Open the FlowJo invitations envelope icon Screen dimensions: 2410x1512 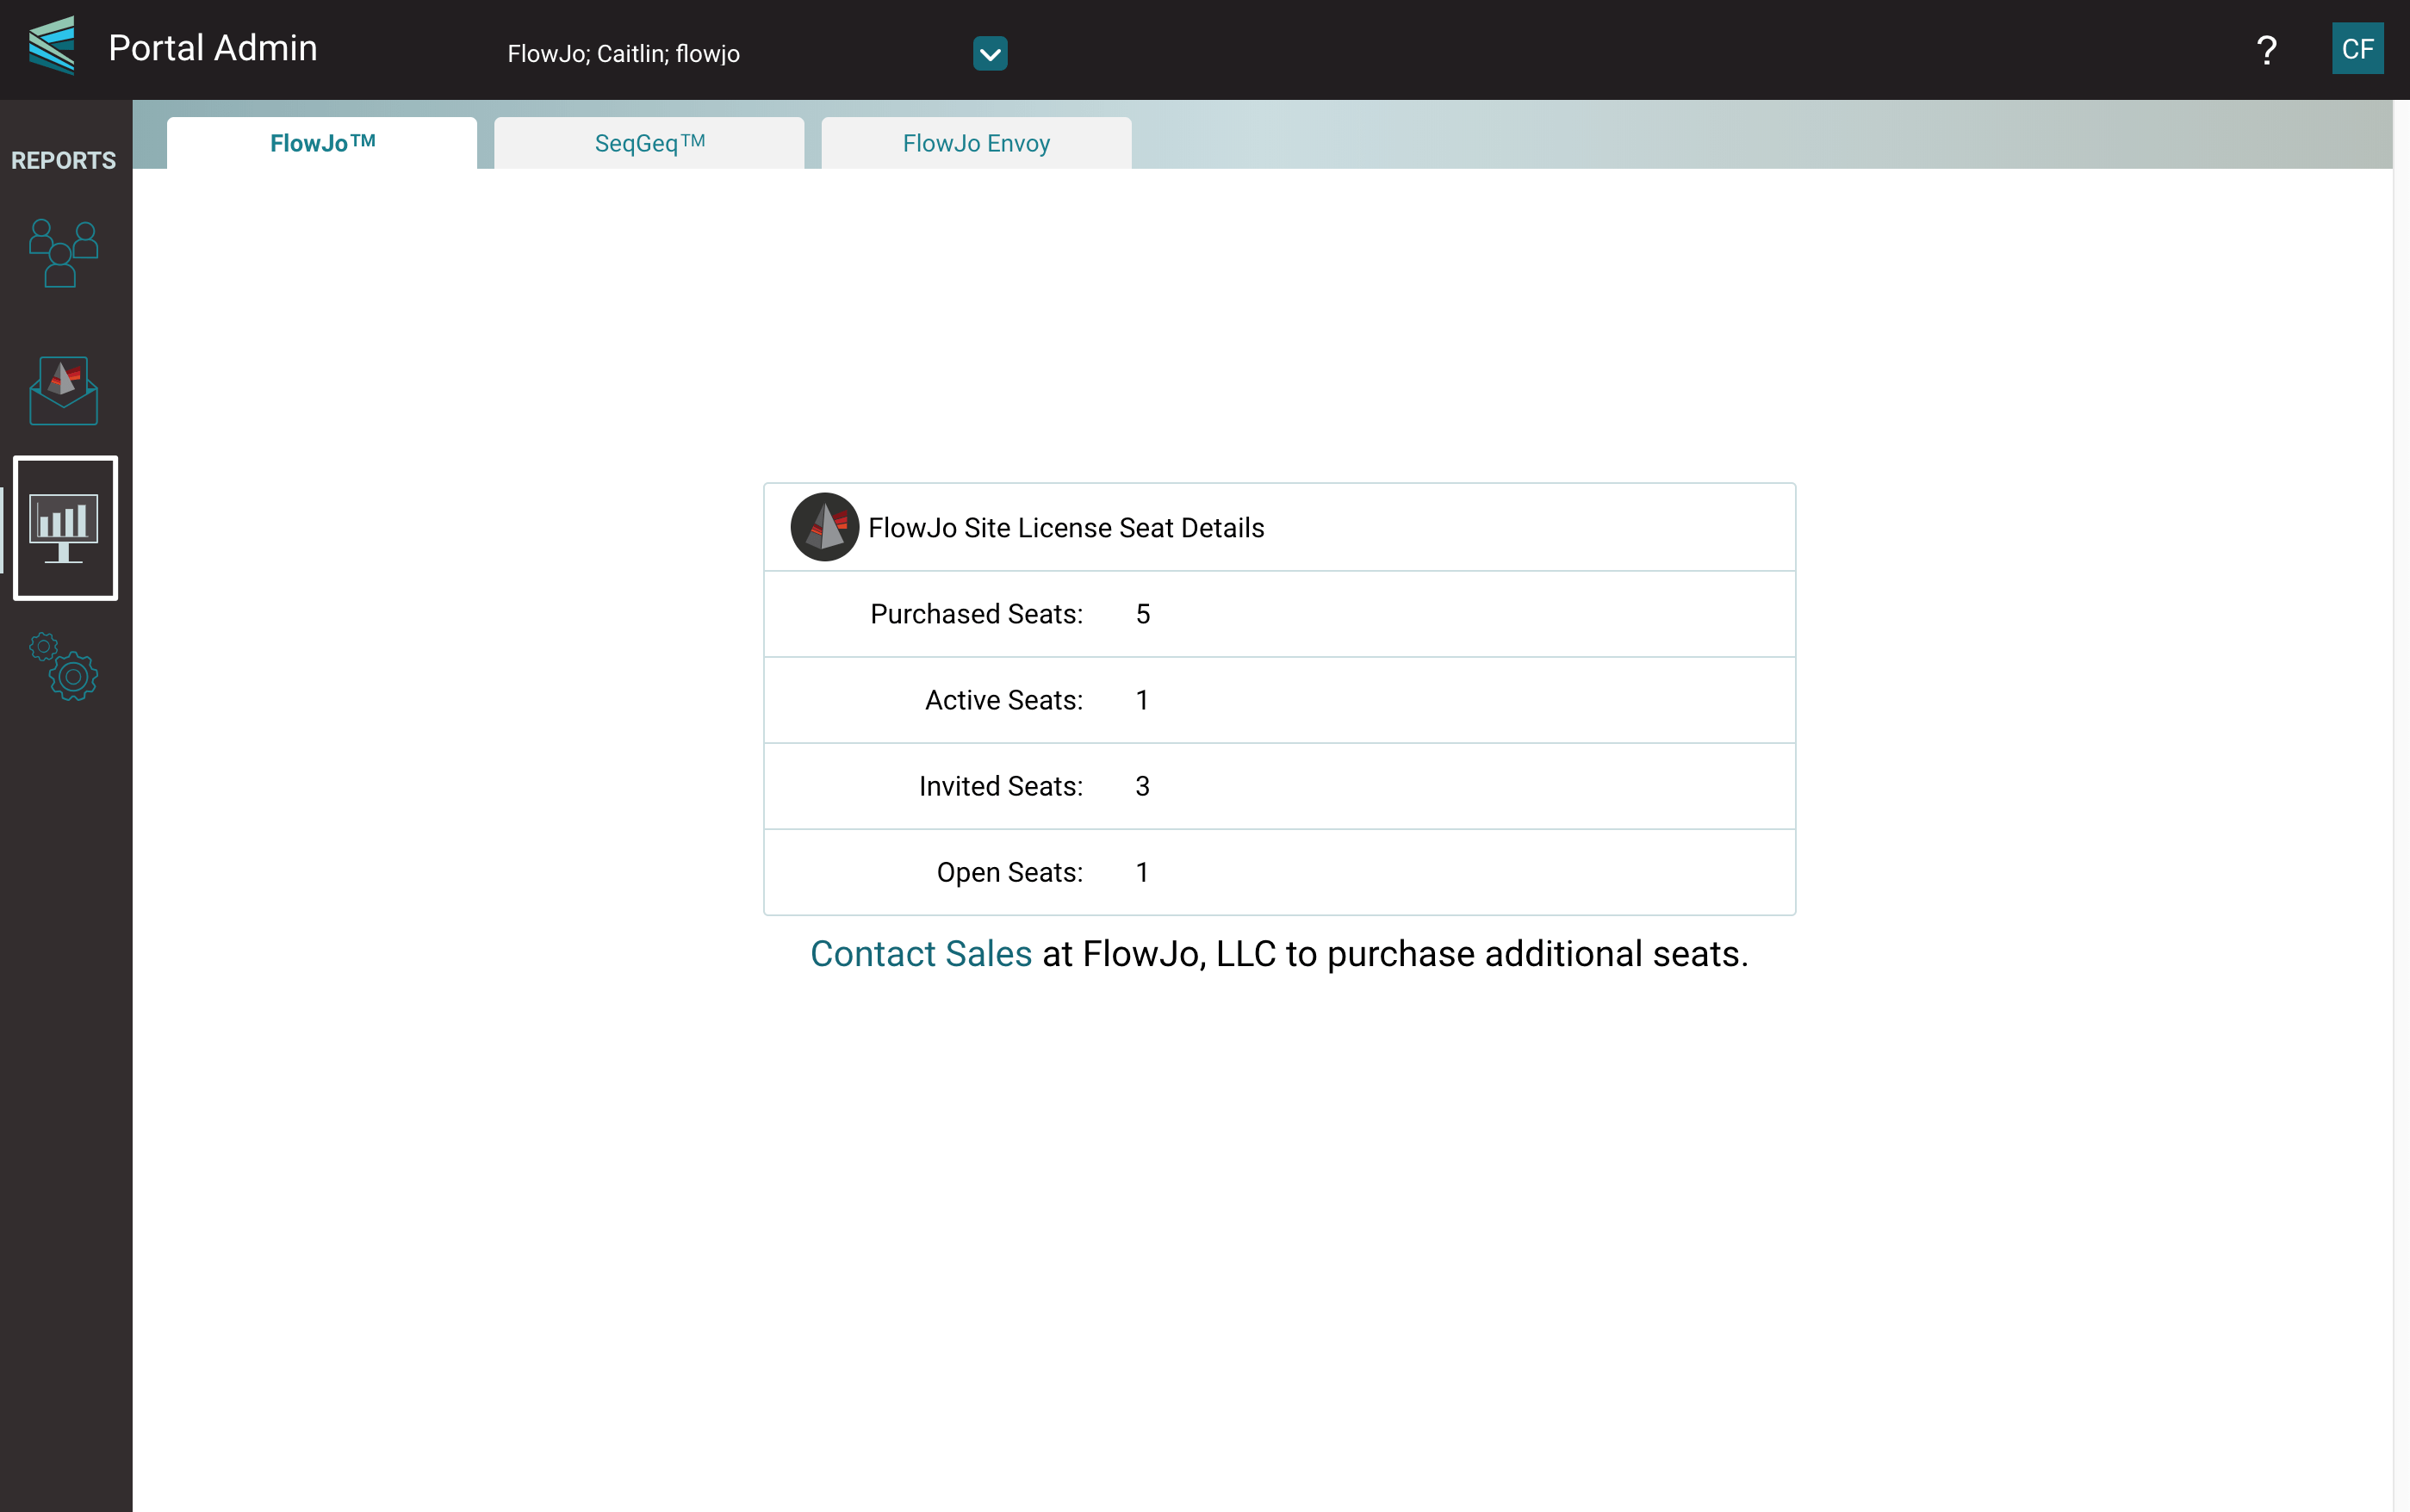point(64,391)
